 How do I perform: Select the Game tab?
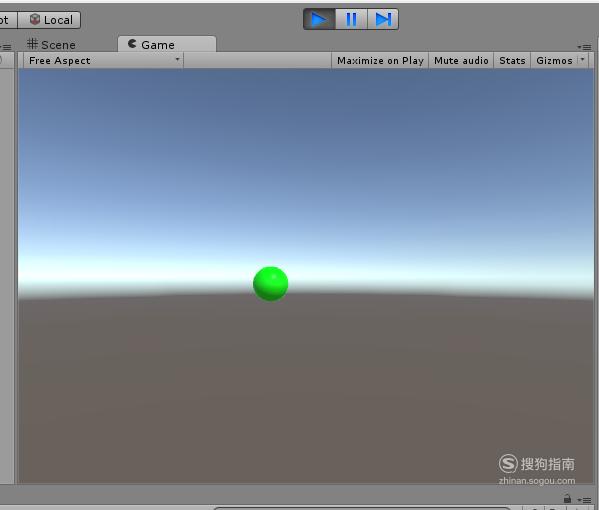tap(167, 44)
